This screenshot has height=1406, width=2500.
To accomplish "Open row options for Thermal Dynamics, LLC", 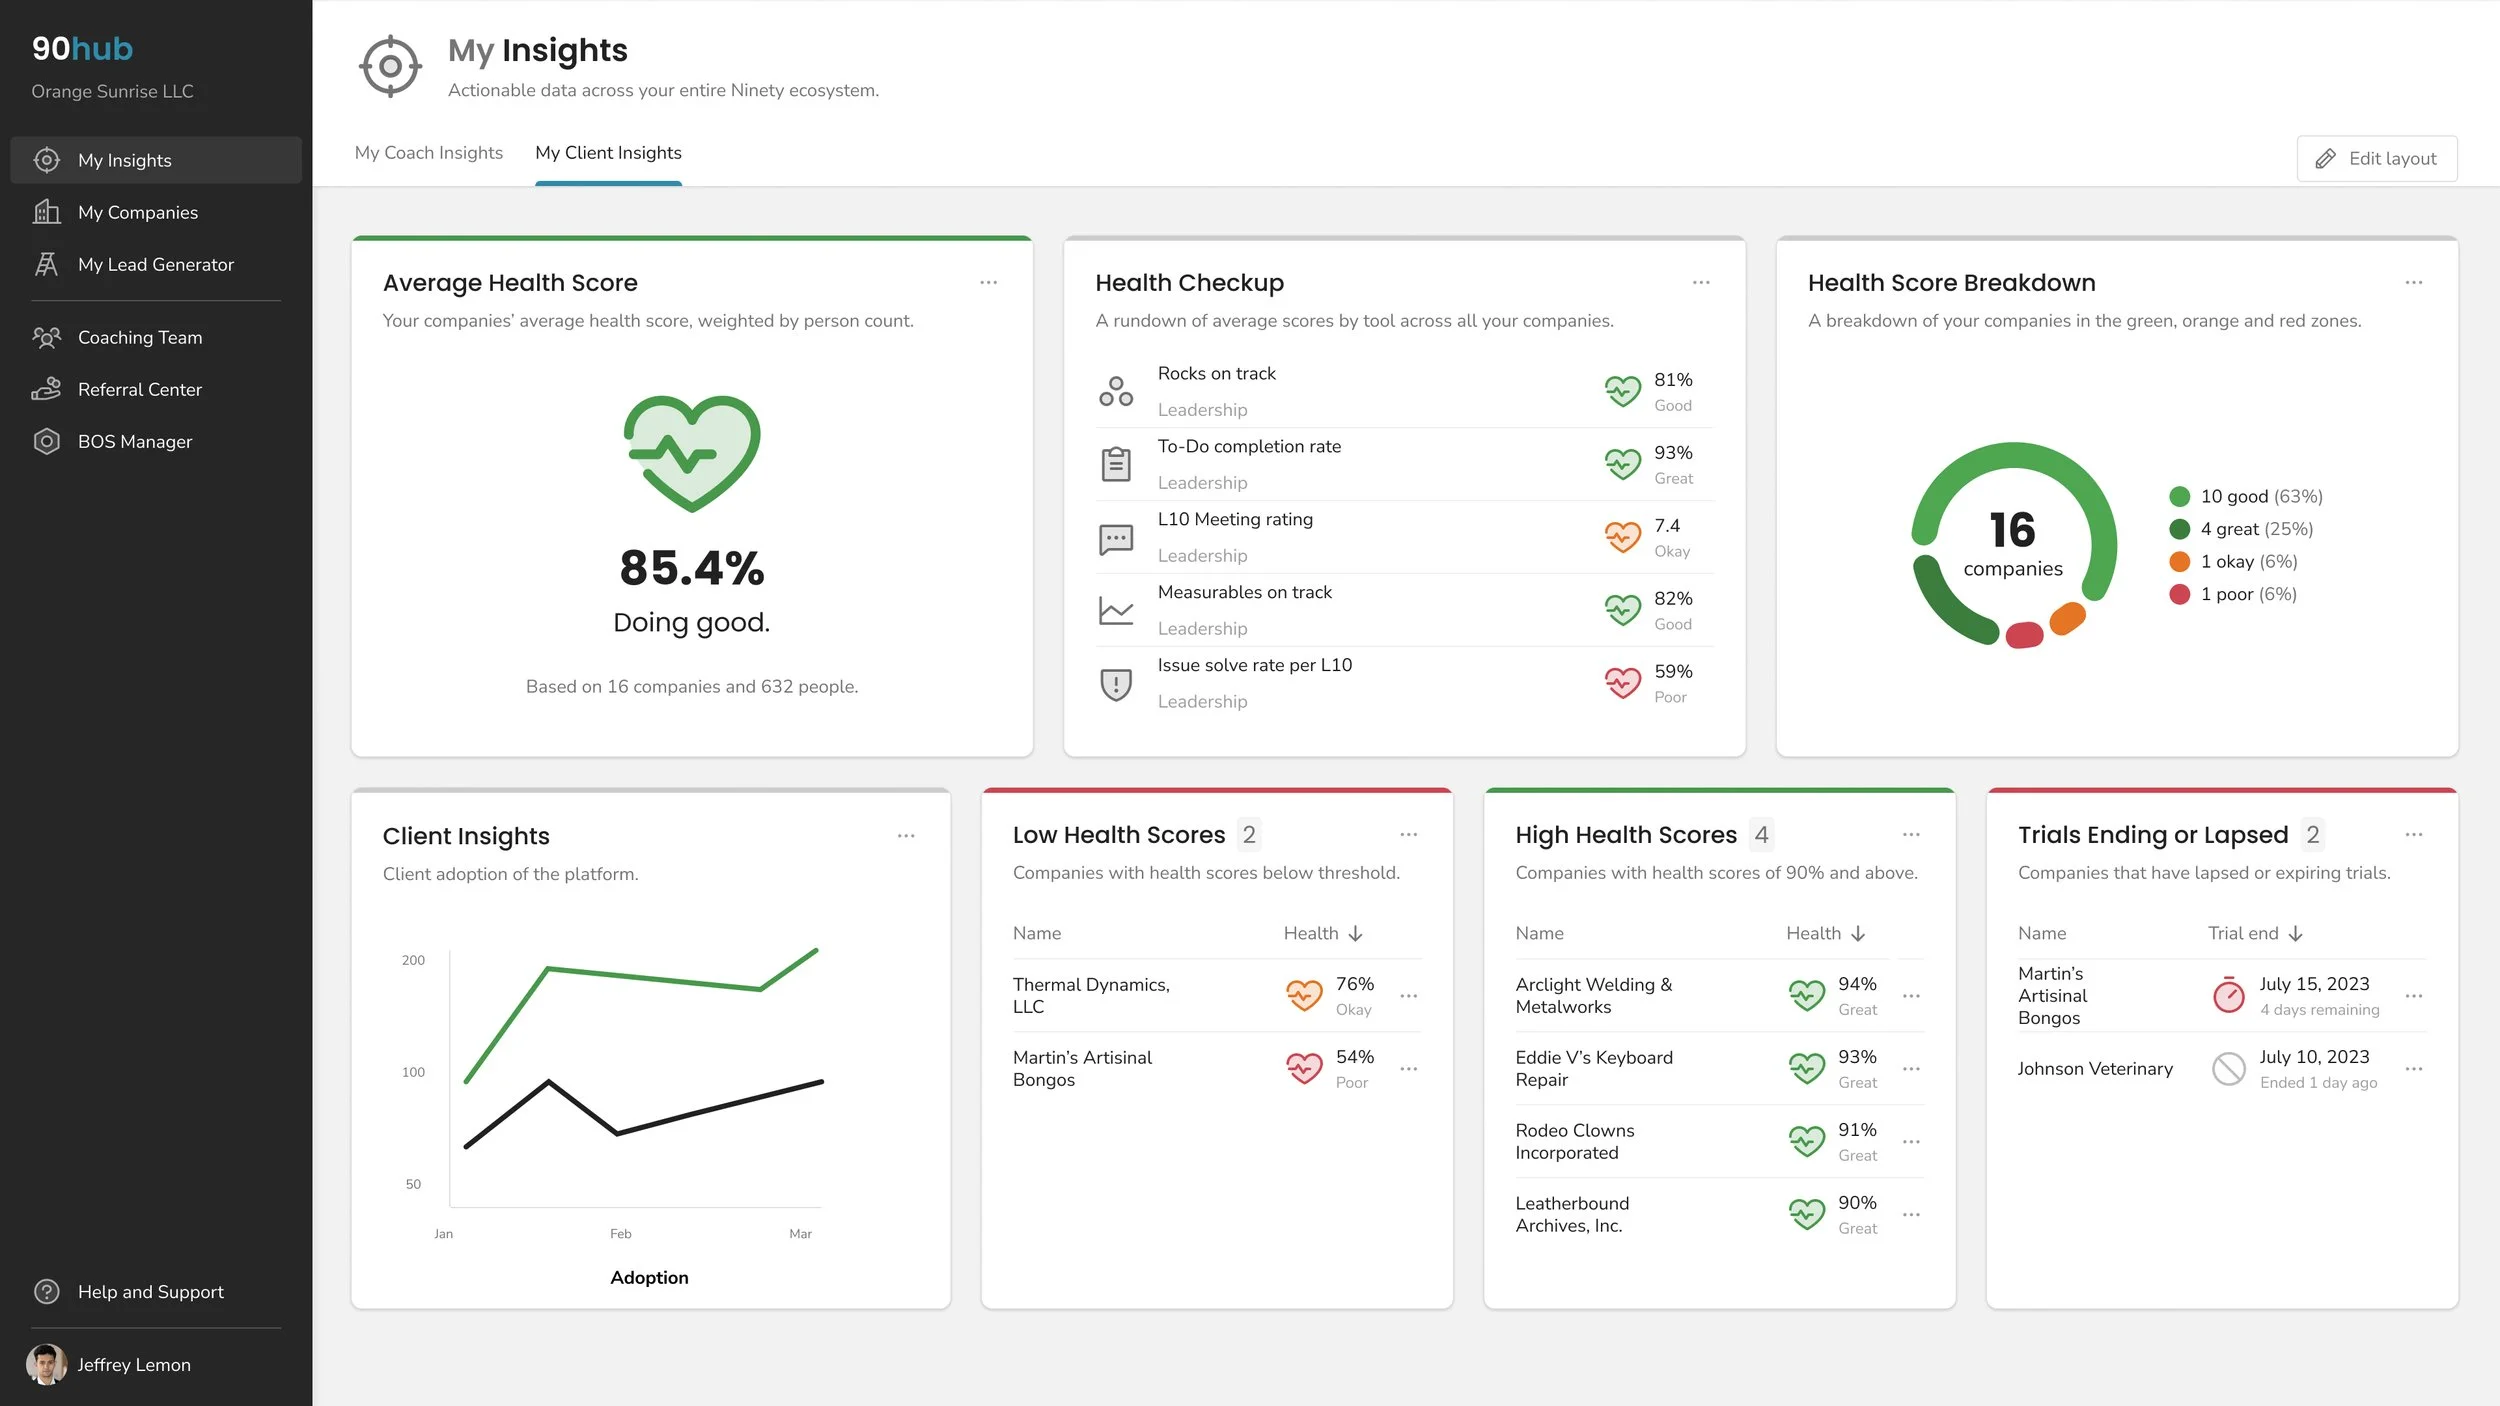I will pos(1408,996).
